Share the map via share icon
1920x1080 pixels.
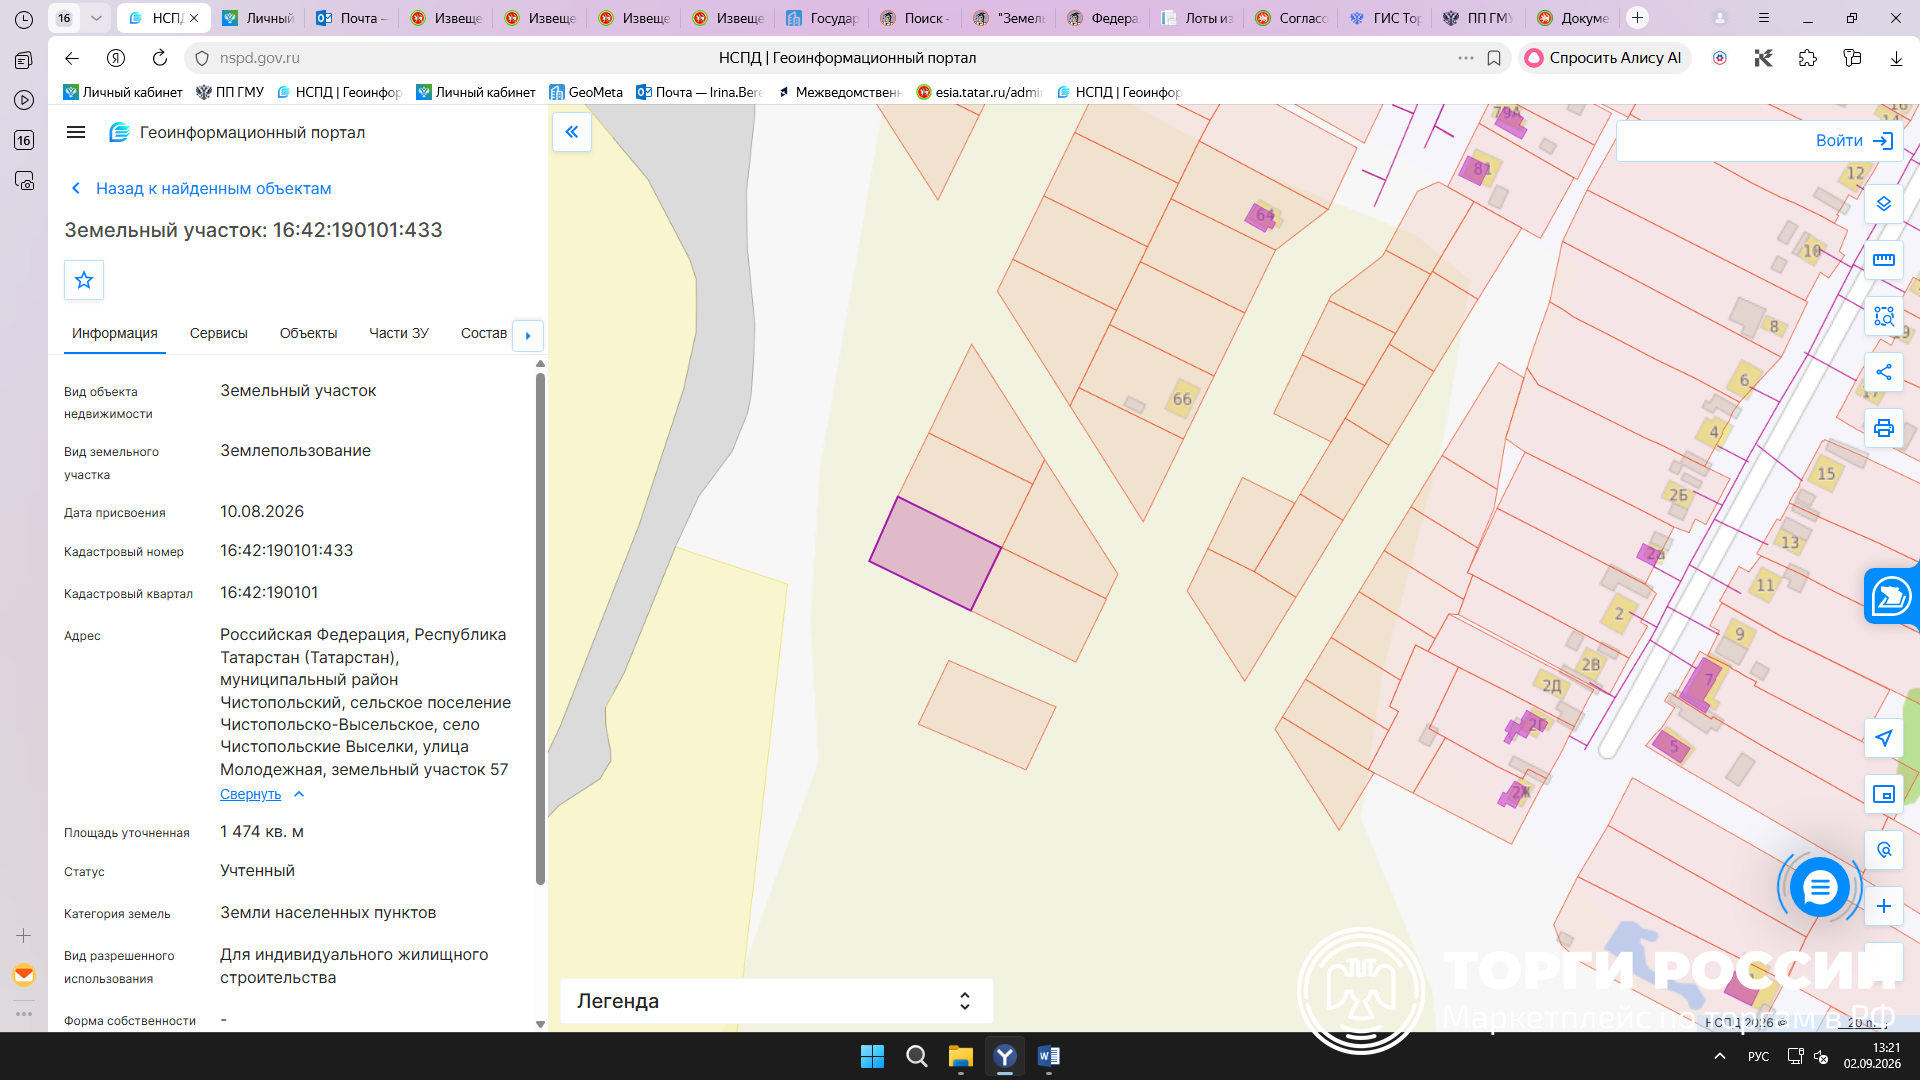[1884, 372]
